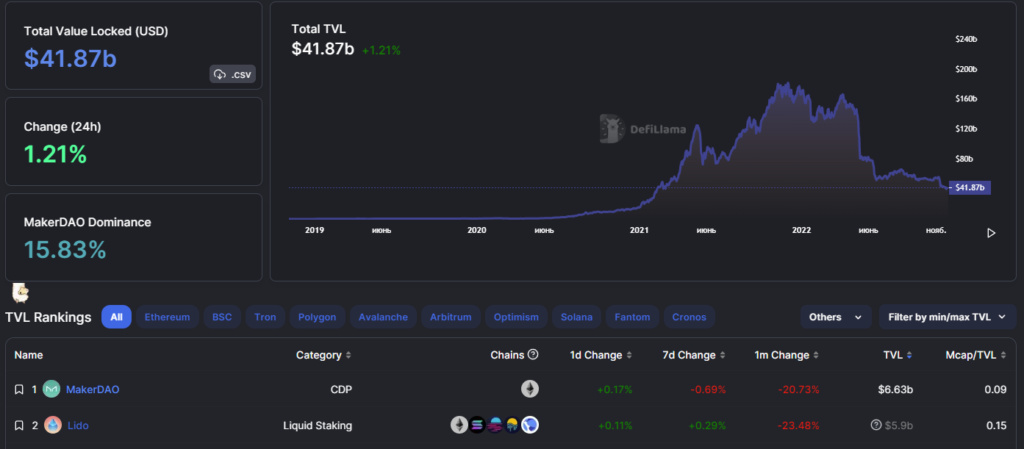The width and height of the screenshot is (1024, 449).
Task: Filter rankings by Tron
Action: click(x=265, y=317)
